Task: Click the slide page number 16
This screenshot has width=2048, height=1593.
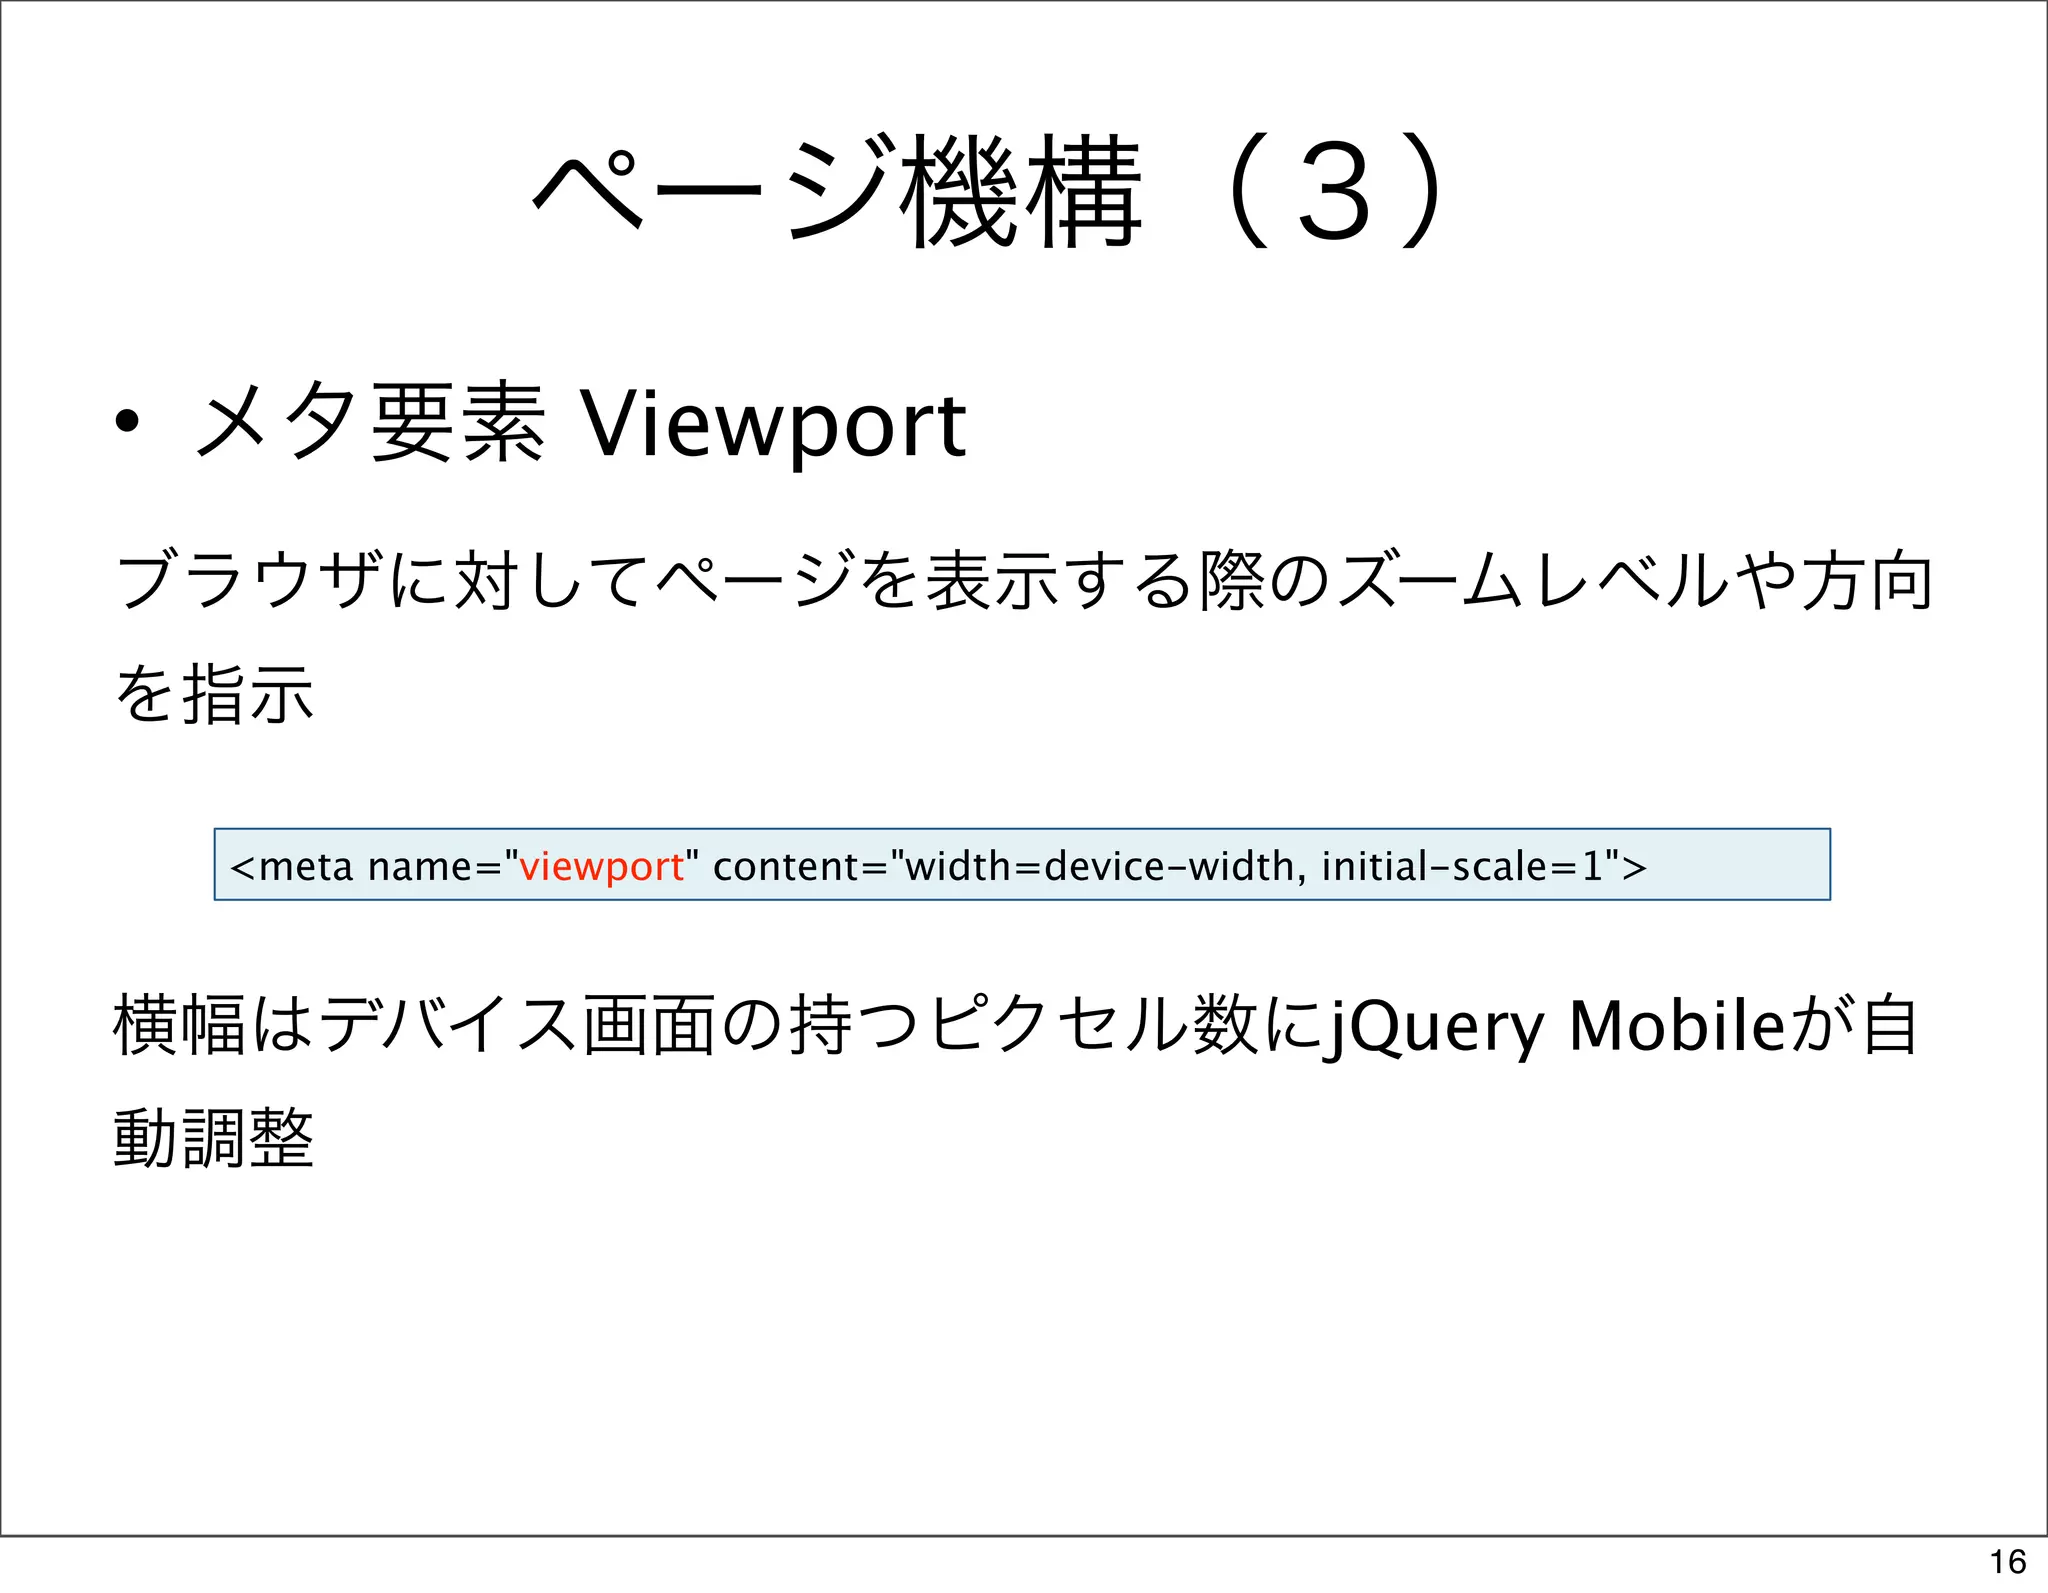Action: [2007, 1561]
